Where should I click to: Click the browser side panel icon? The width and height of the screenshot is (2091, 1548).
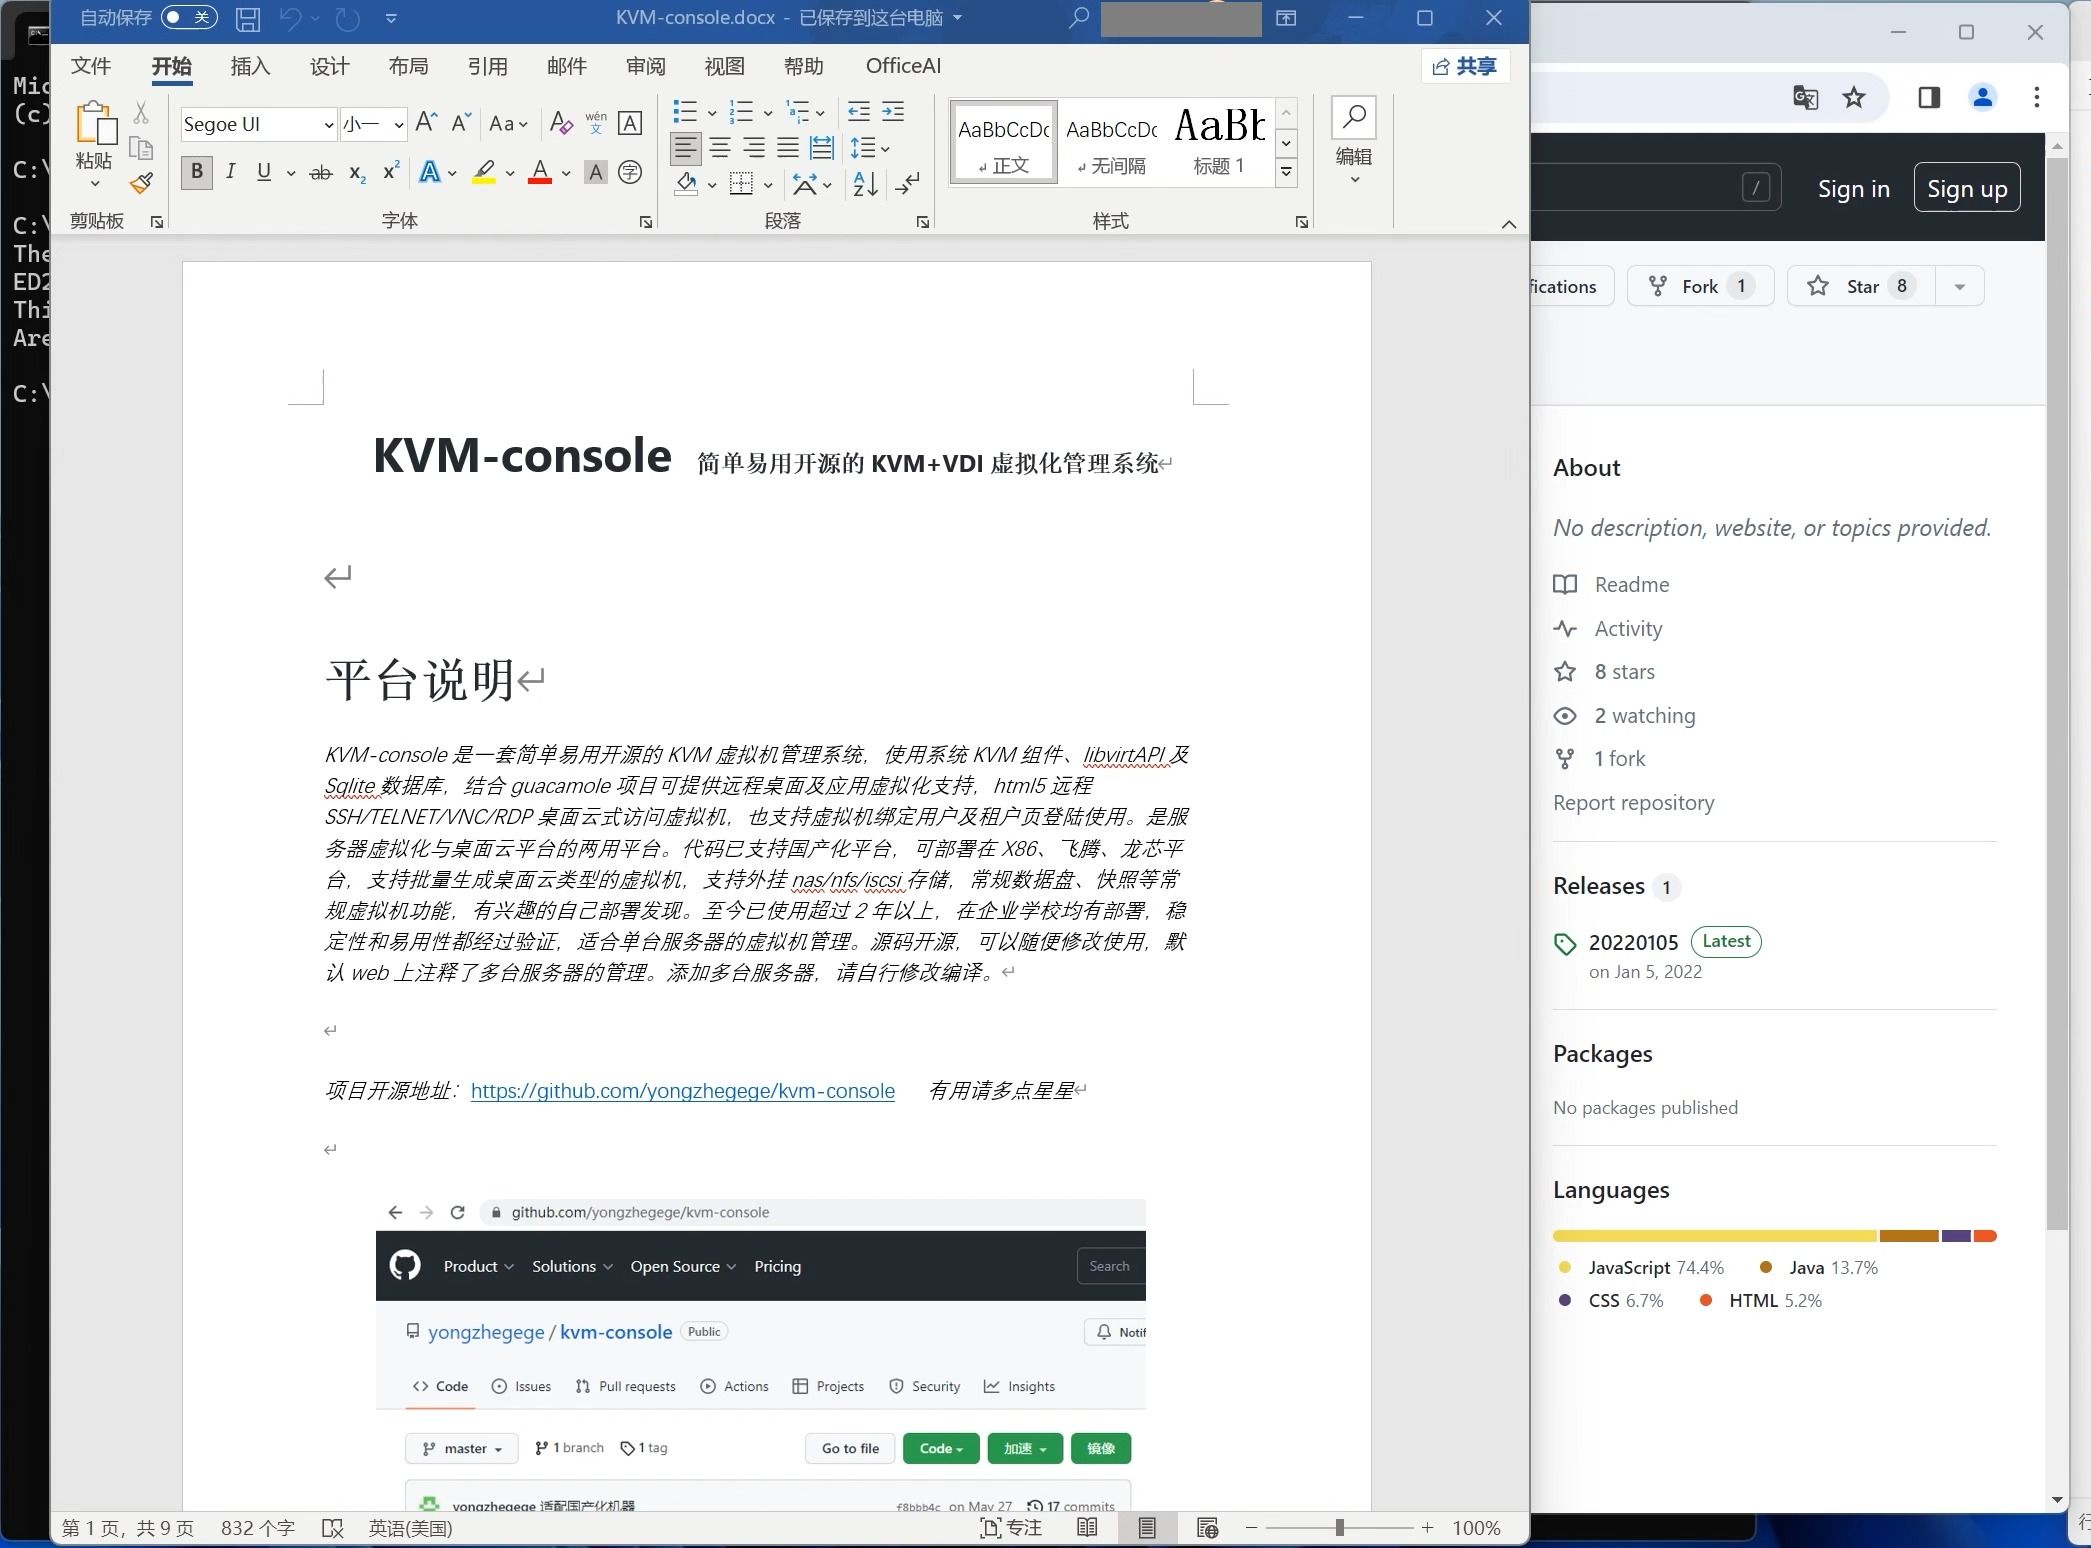[x=1929, y=97]
